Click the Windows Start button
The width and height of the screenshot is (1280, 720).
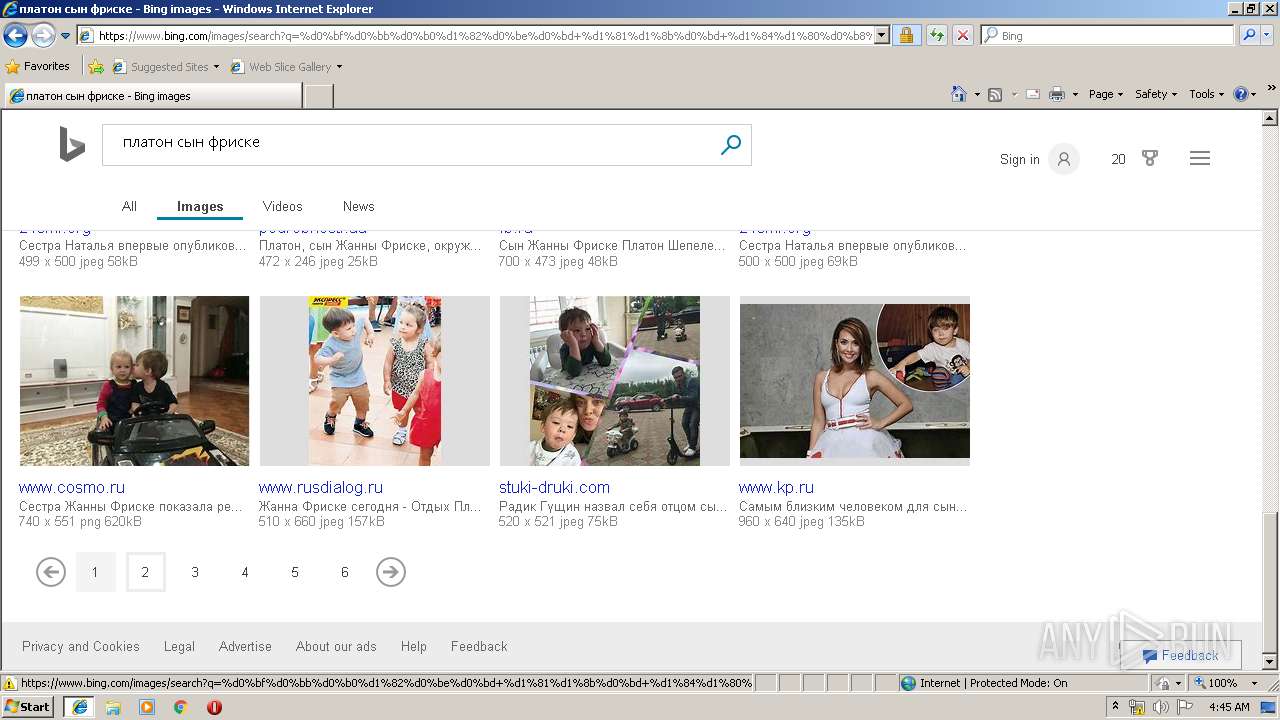coord(28,706)
